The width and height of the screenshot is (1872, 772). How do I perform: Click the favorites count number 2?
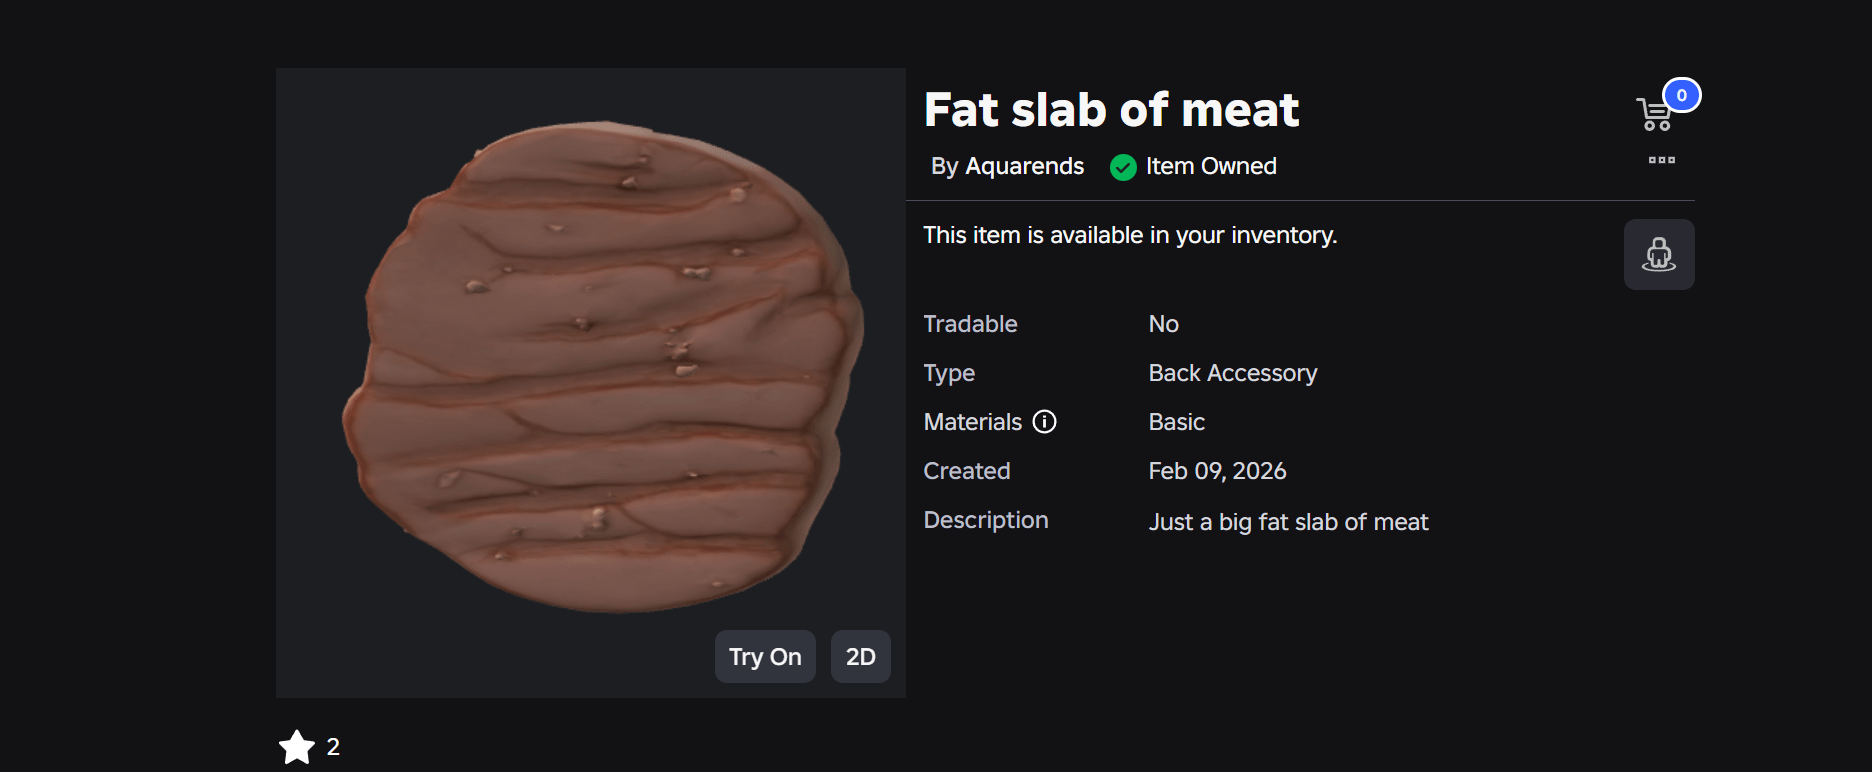(333, 747)
